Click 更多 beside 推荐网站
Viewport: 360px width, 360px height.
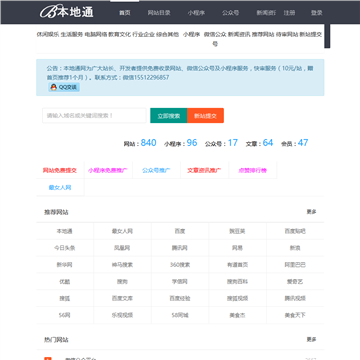311,212
